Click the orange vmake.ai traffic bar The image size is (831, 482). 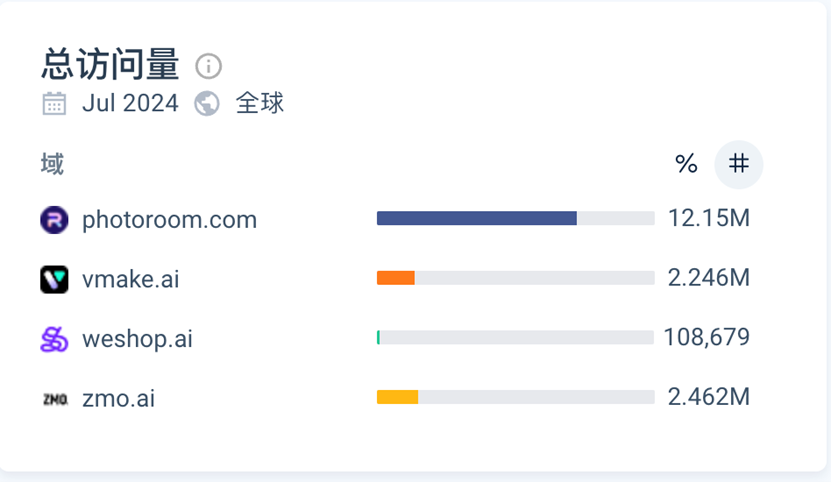[395, 278]
